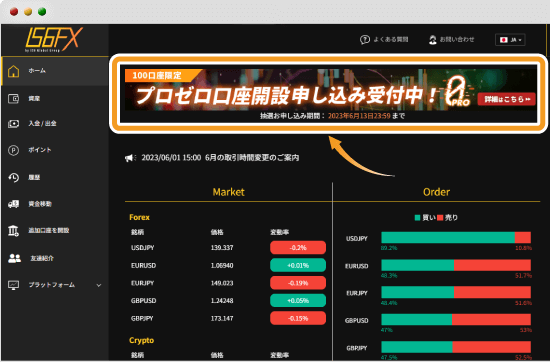Click the price 1.06940
Screen dimensions: 550x362
point(222,266)
